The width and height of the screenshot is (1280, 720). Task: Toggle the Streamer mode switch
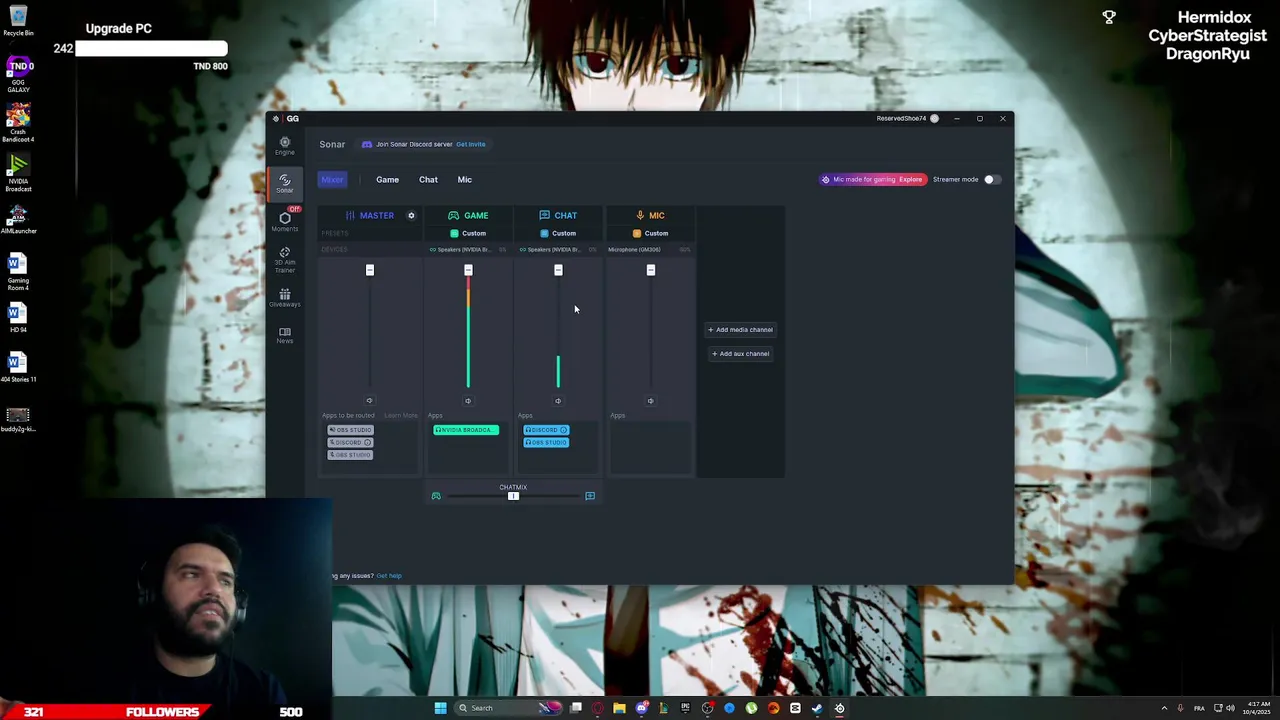click(991, 179)
